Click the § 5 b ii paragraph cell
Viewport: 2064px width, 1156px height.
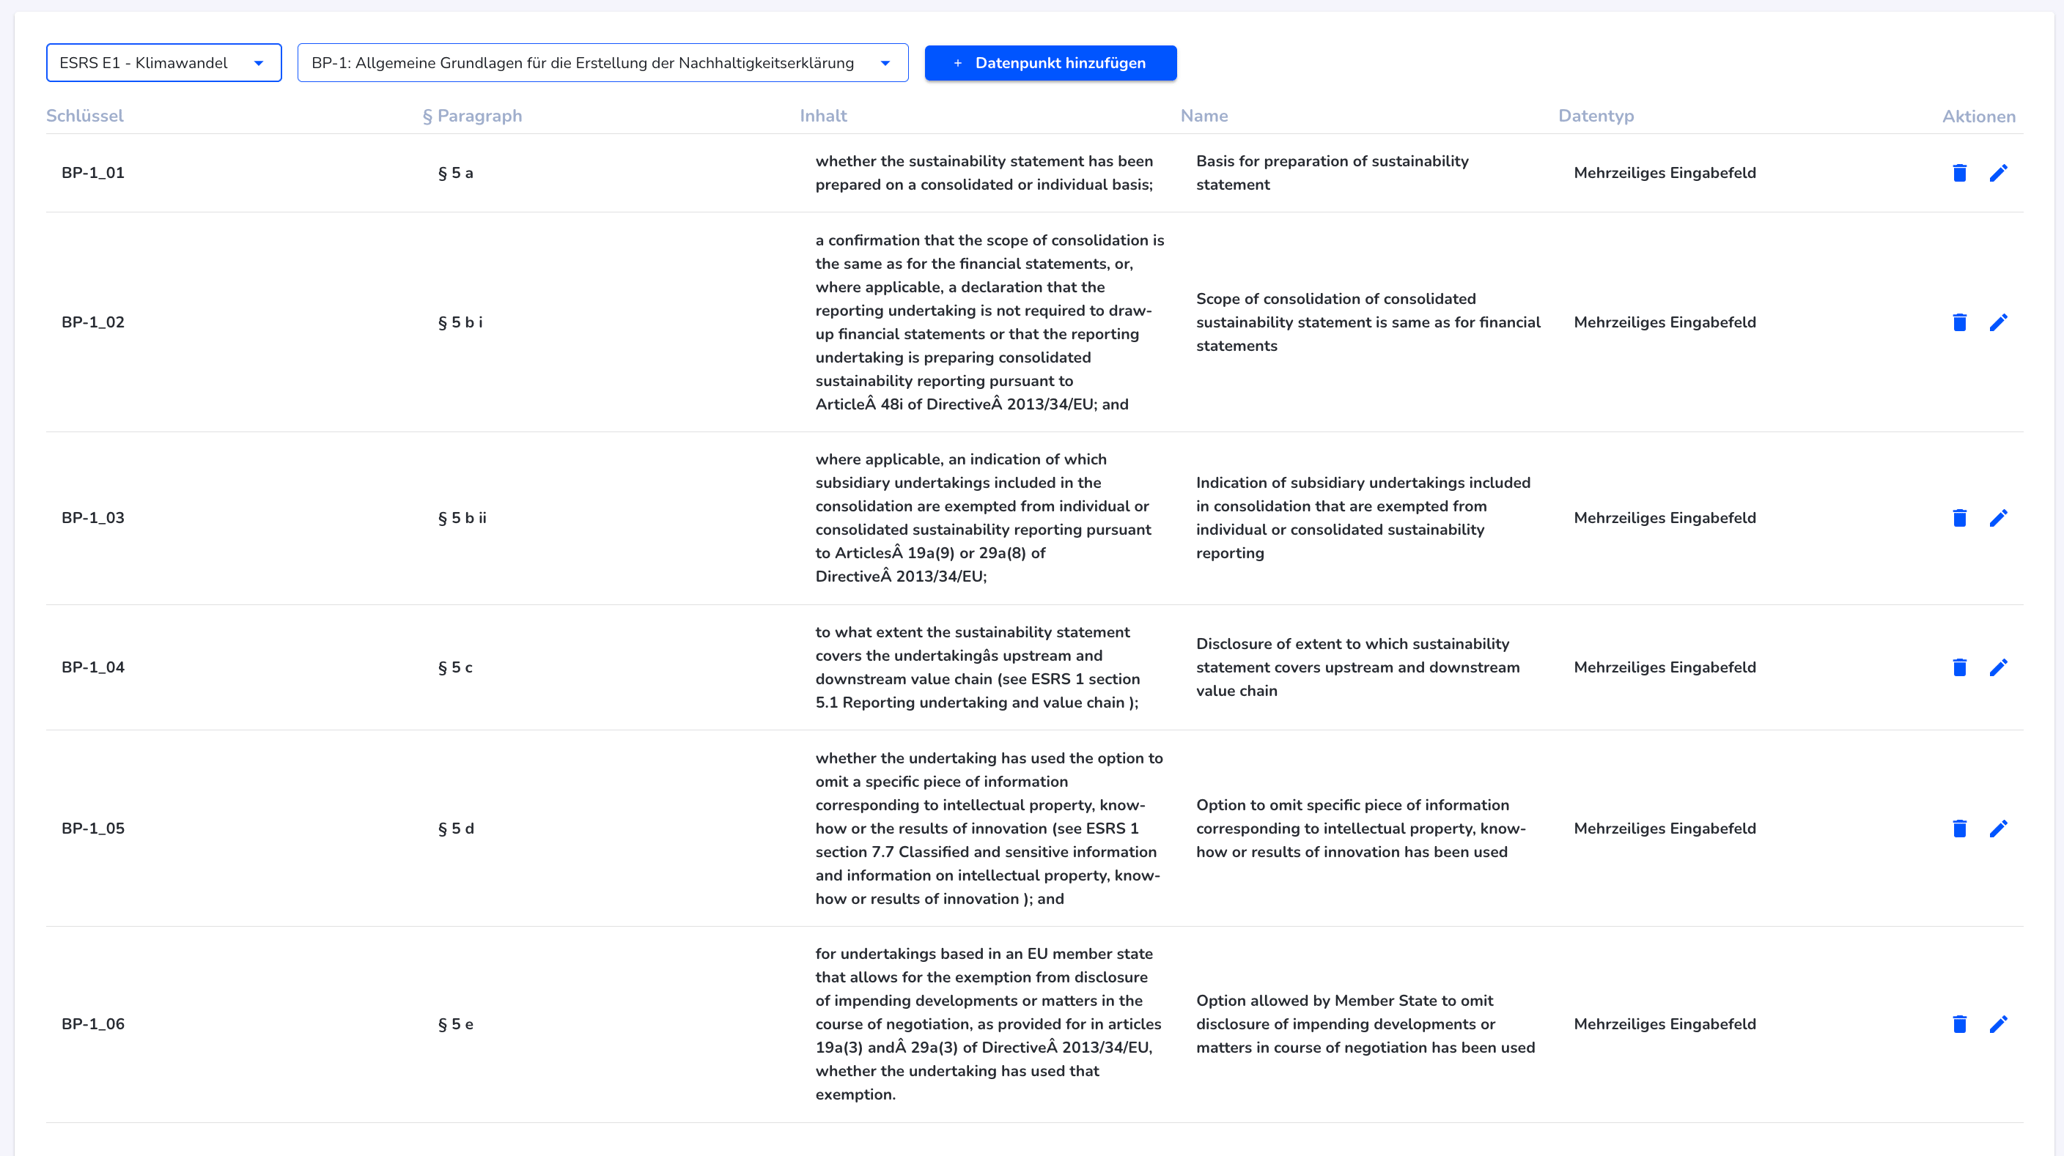click(462, 518)
